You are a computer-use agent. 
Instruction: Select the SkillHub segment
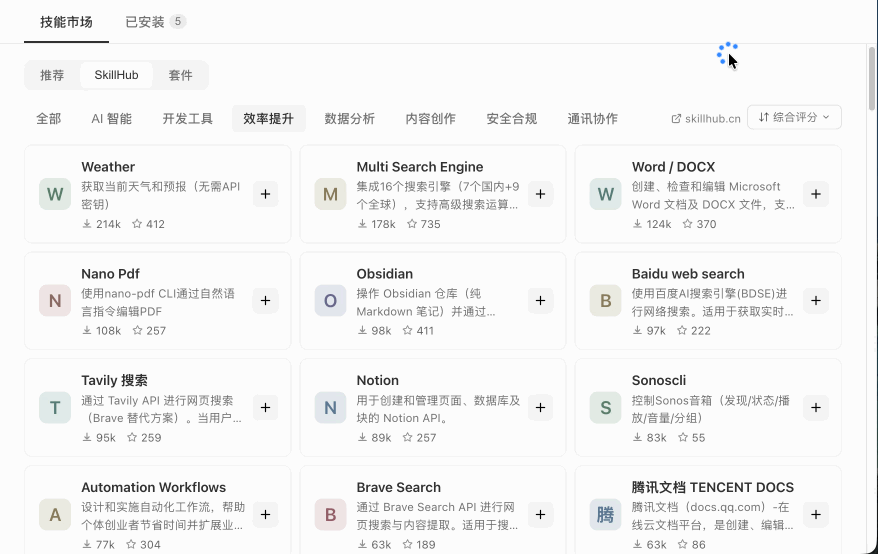(116, 75)
